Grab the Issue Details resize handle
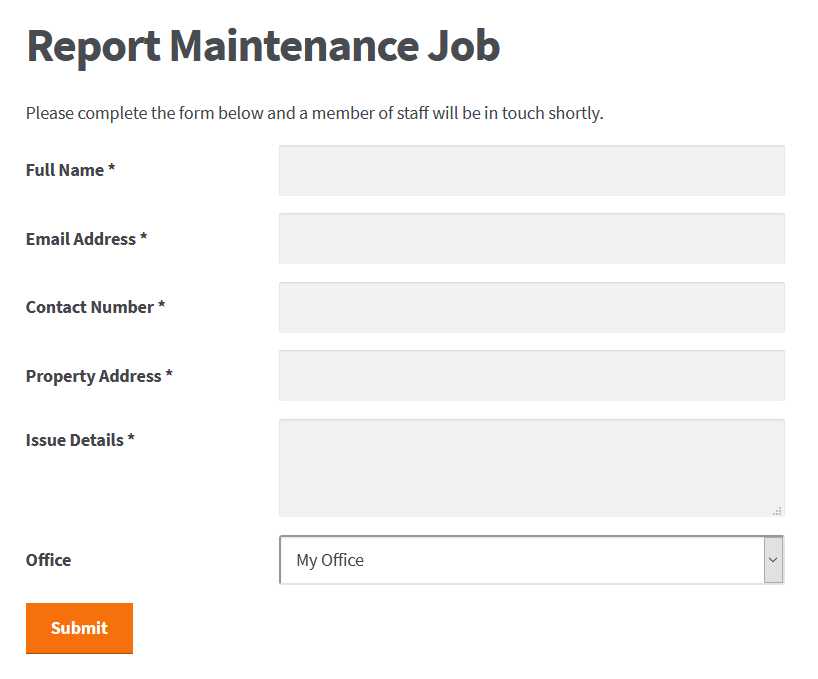 click(777, 511)
